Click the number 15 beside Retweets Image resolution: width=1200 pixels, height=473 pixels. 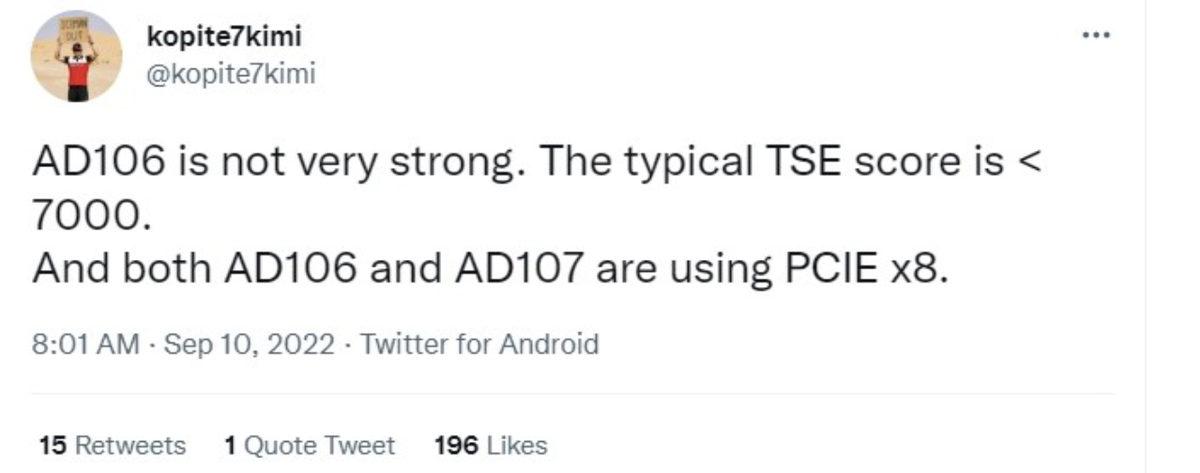pyautogui.click(x=52, y=445)
